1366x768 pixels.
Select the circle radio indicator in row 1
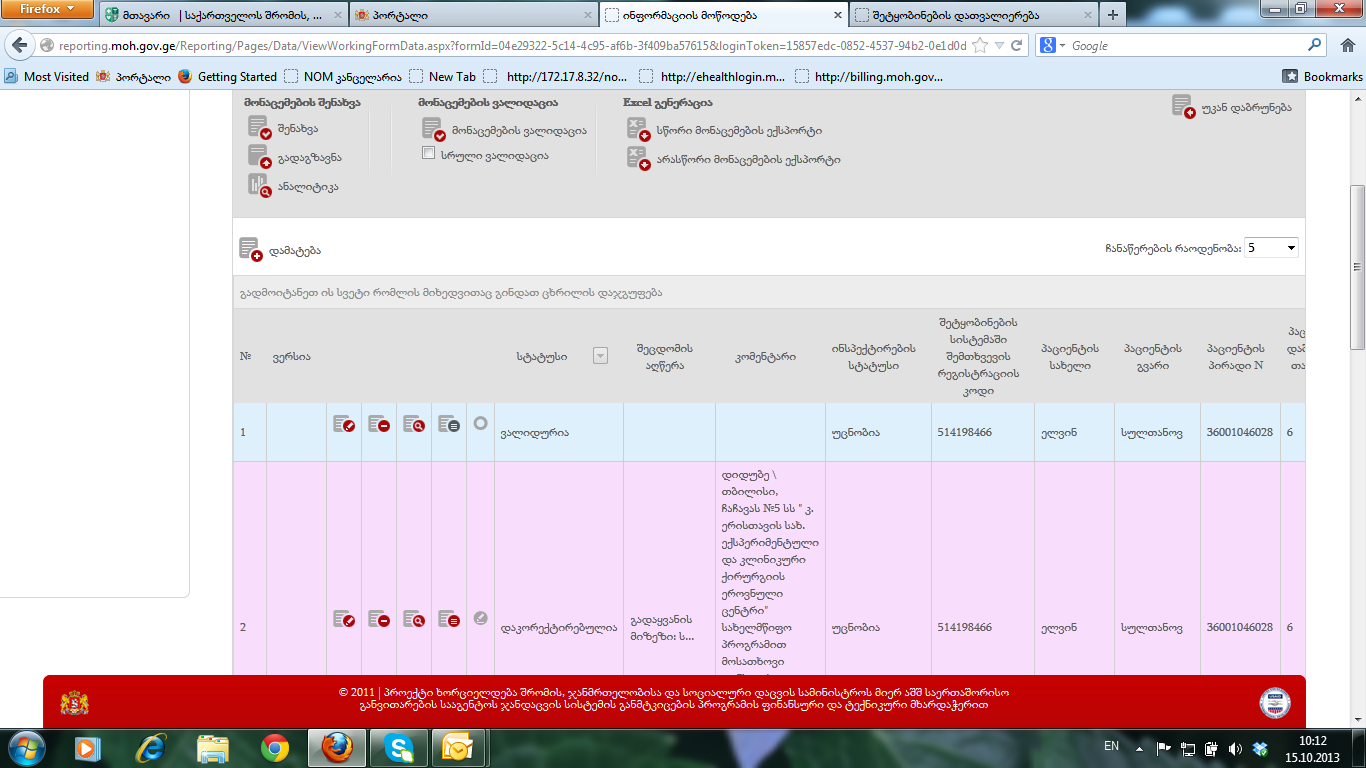point(480,423)
